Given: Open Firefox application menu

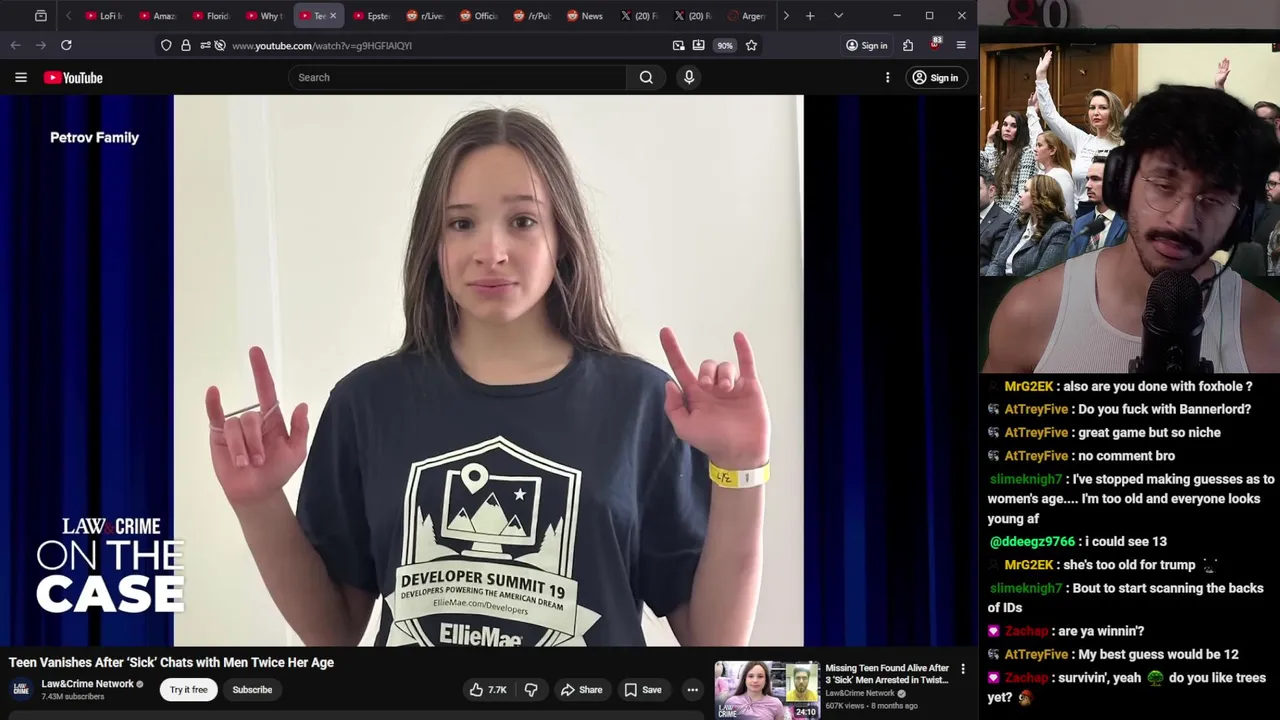Looking at the screenshot, I should 961,45.
